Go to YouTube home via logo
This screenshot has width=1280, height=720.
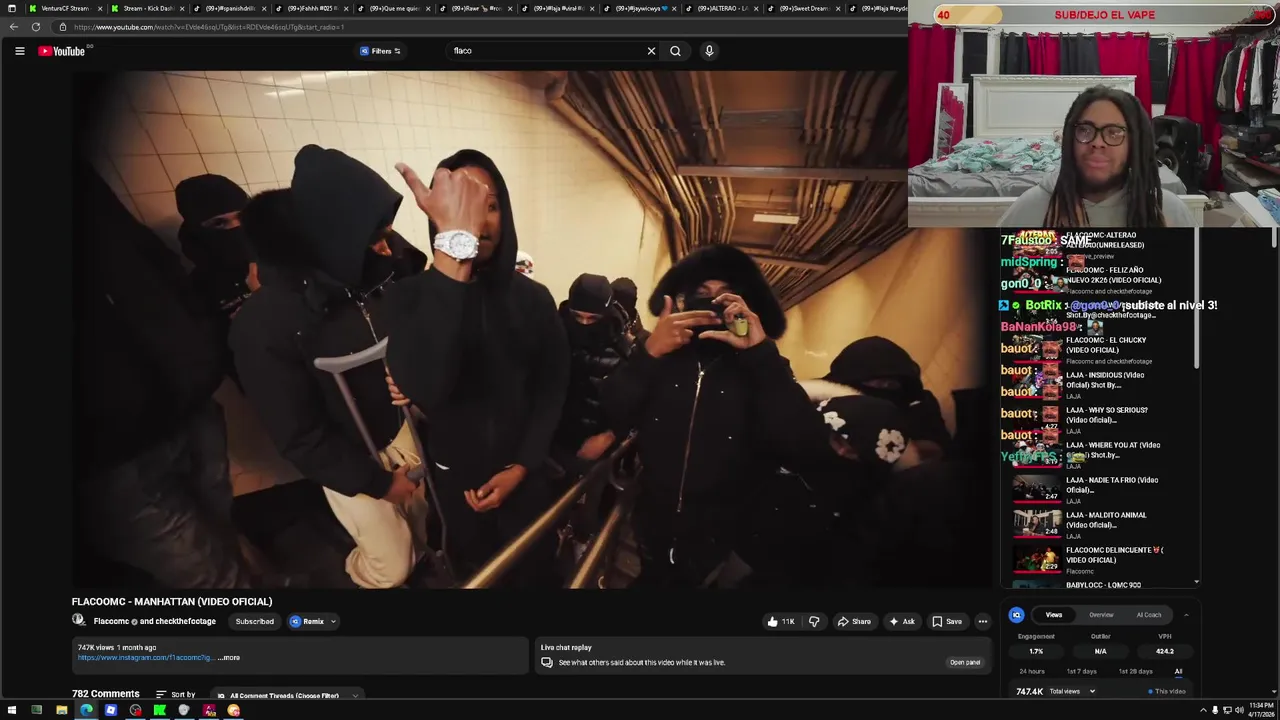pyautogui.click(x=62, y=51)
